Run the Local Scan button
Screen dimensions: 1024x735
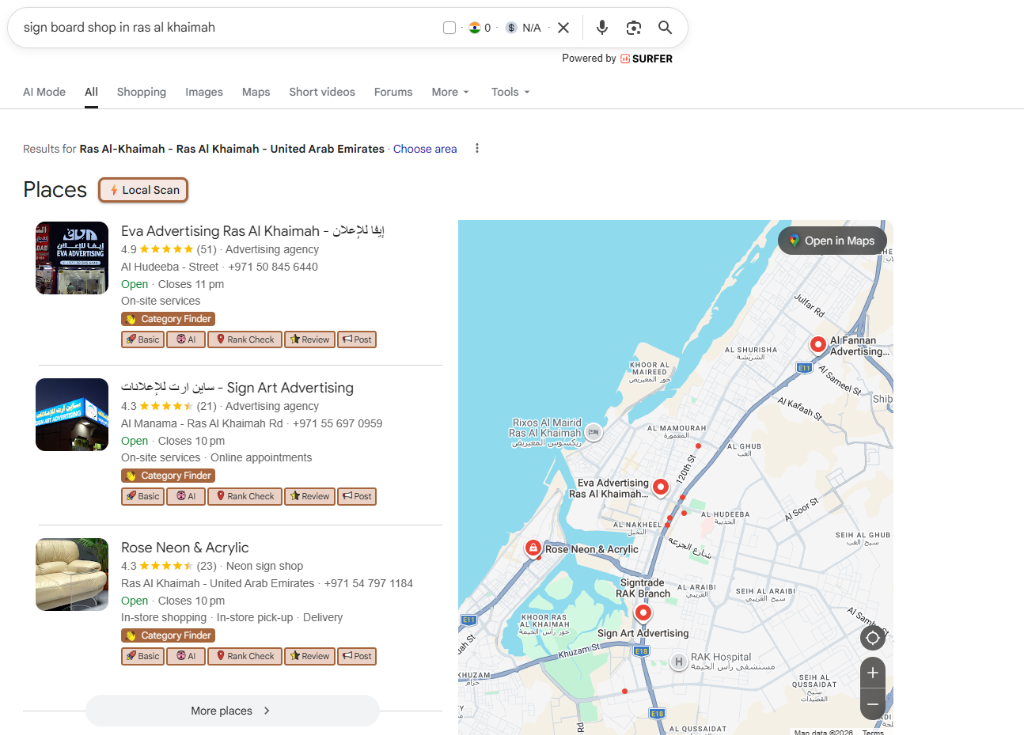143,190
